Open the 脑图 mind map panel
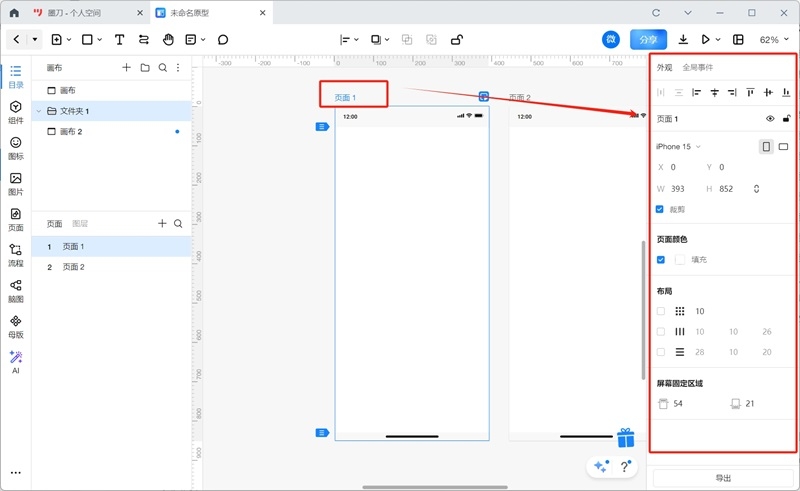 (x=16, y=291)
